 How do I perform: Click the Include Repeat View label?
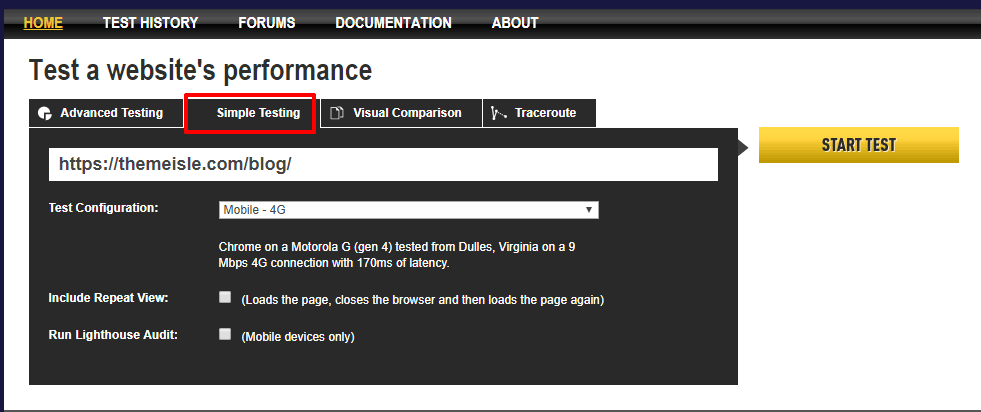108,298
